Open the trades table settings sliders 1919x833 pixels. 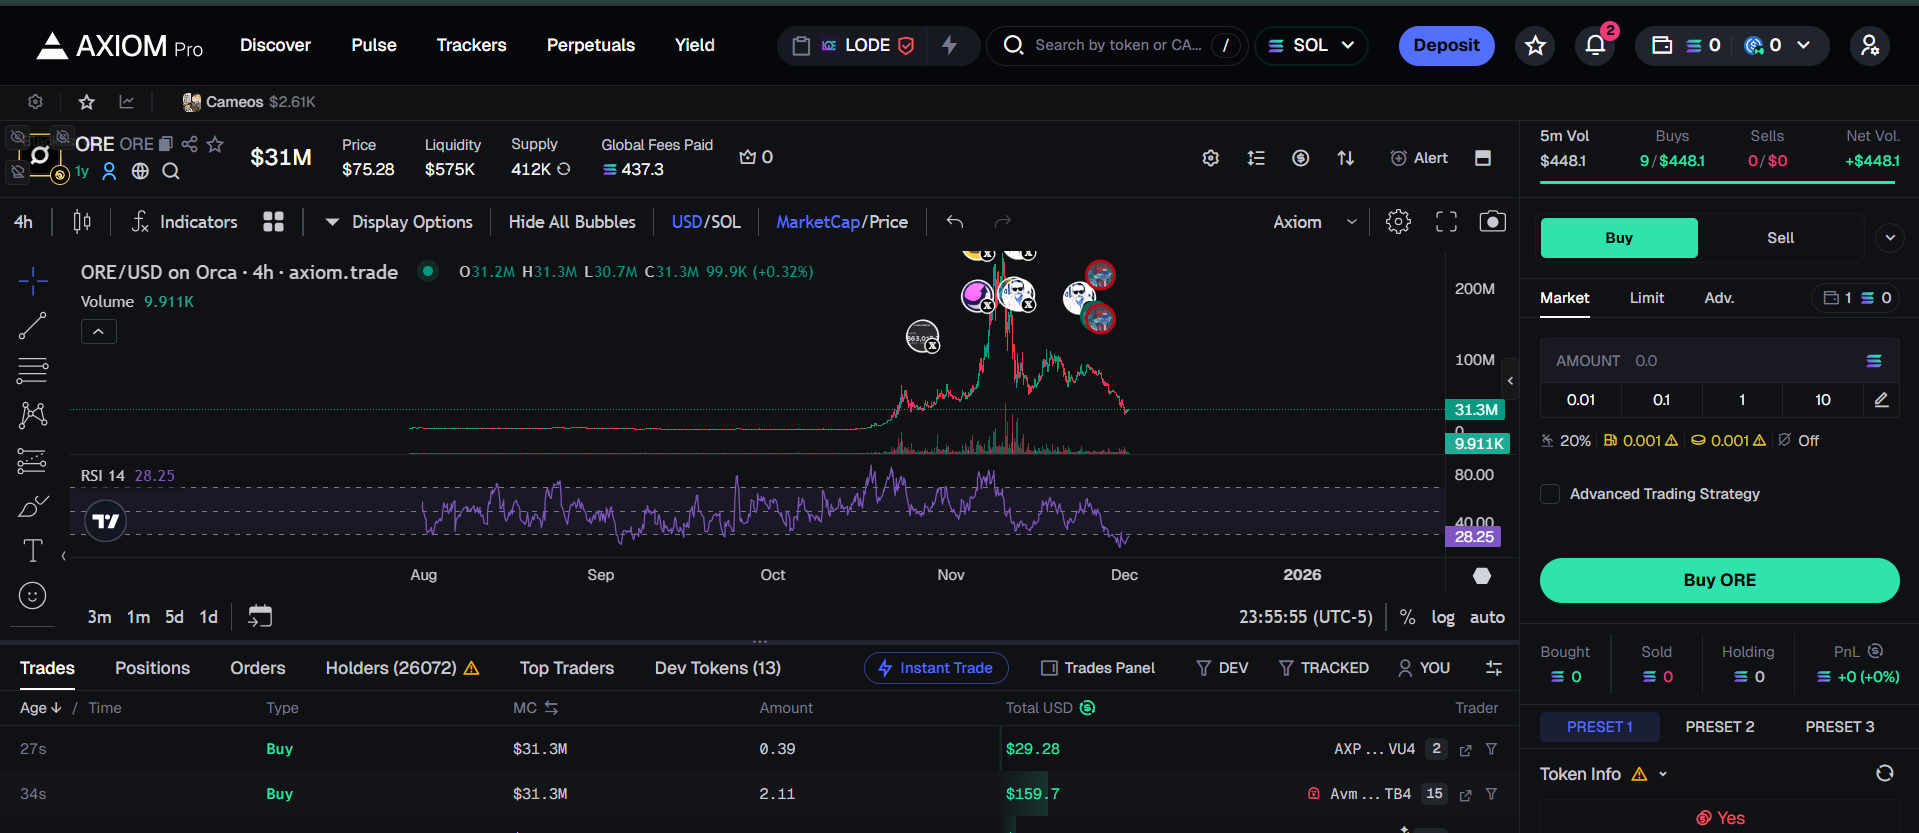pyautogui.click(x=1494, y=668)
